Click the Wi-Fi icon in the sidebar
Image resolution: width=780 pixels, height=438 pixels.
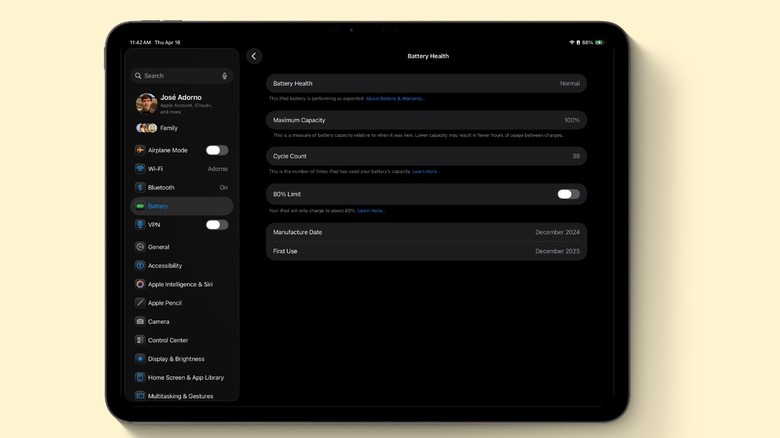[x=140, y=169]
